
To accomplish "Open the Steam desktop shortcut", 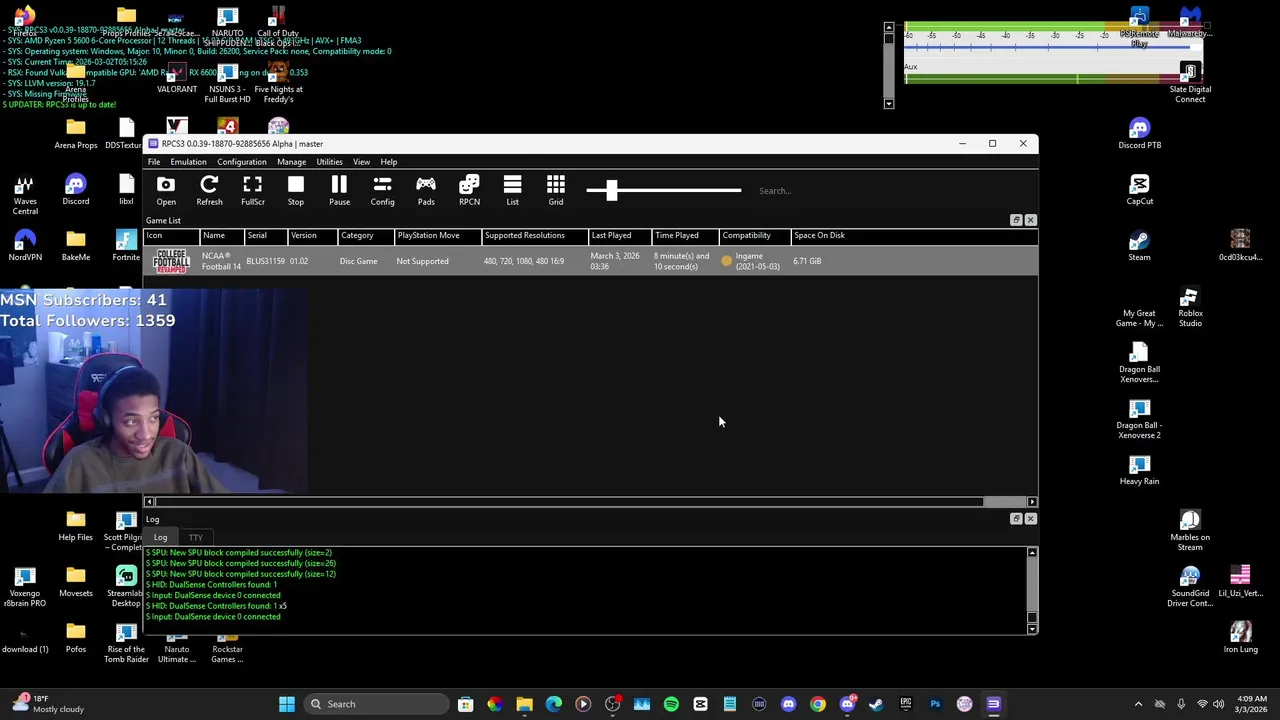I will point(1139,245).
